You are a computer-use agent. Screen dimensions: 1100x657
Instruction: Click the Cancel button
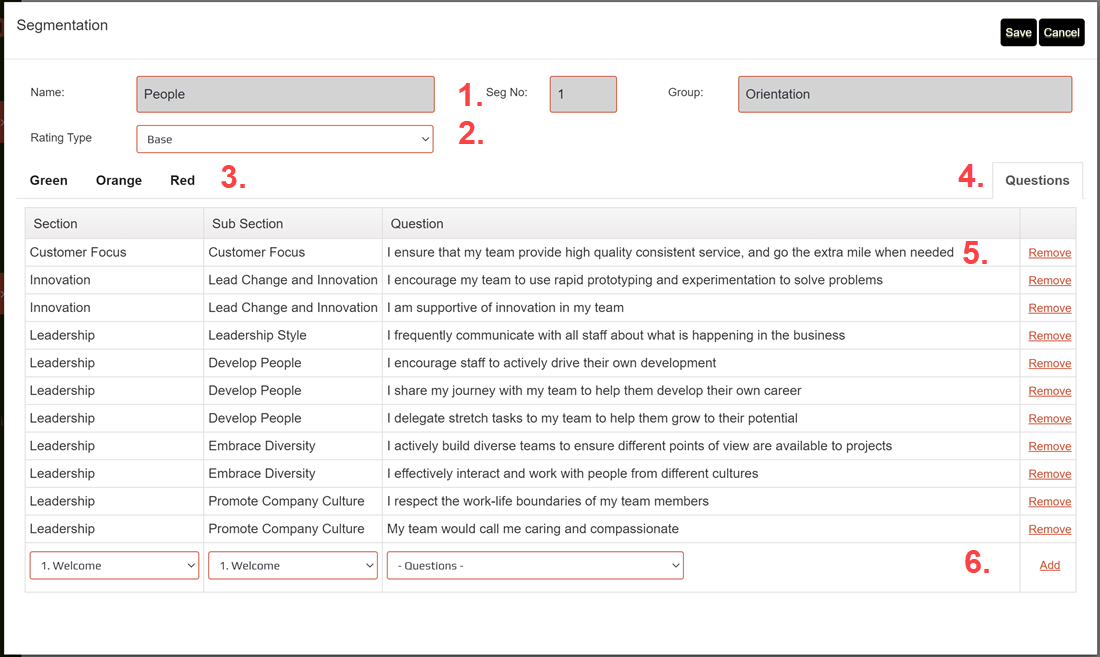(x=1061, y=32)
